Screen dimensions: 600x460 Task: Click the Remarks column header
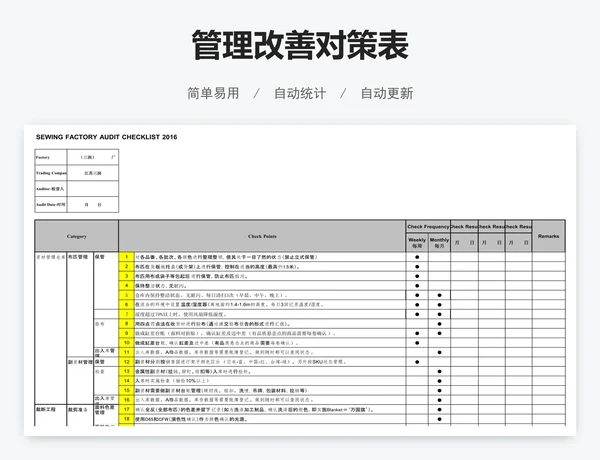pyautogui.click(x=548, y=236)
